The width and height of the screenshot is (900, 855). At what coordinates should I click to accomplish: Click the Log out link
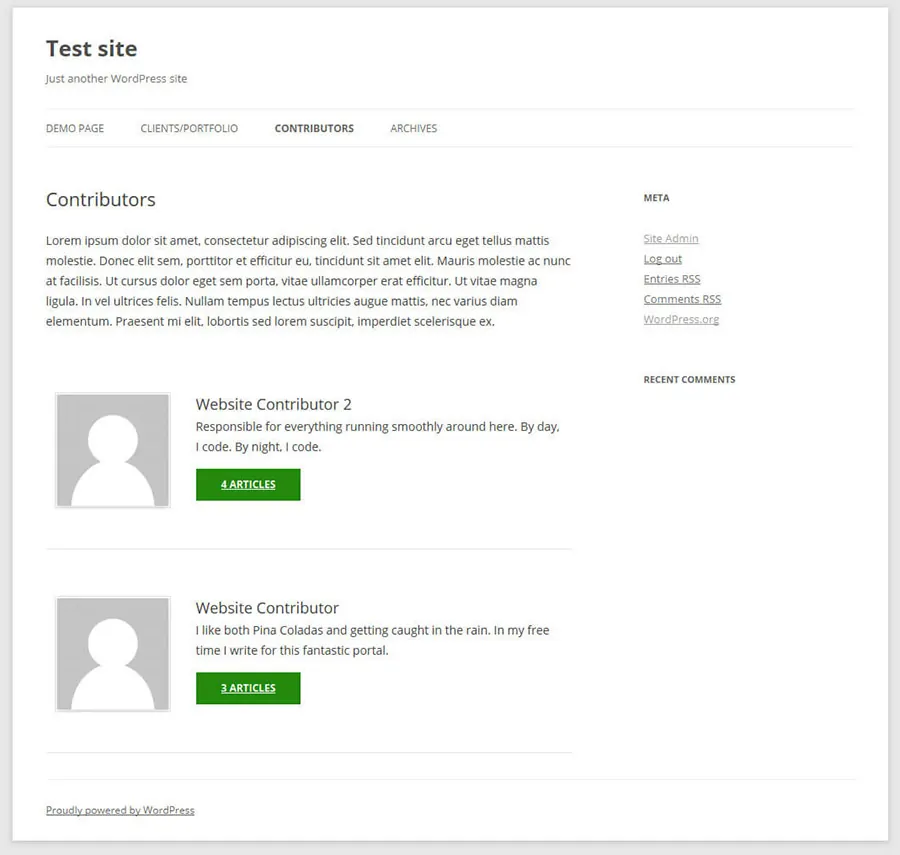[x=663, y=259]
